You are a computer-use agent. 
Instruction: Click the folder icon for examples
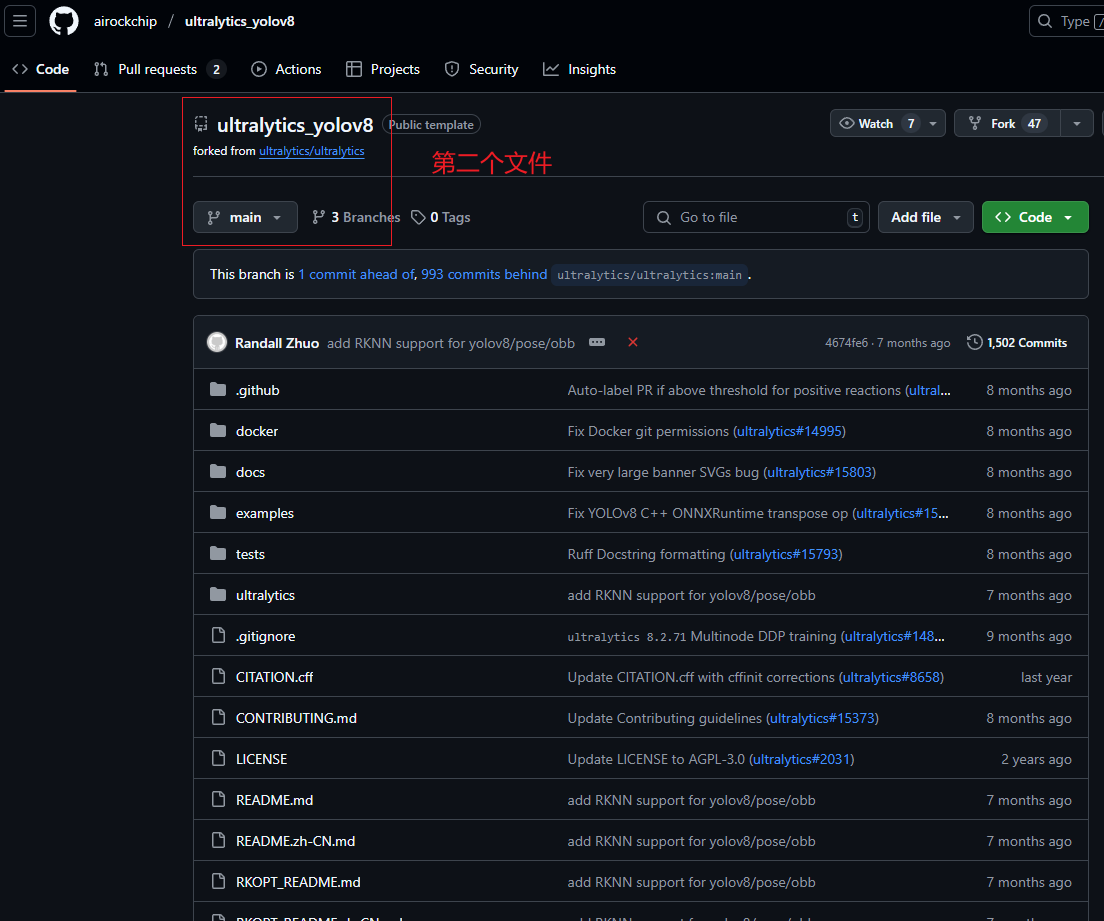point(218,513)
